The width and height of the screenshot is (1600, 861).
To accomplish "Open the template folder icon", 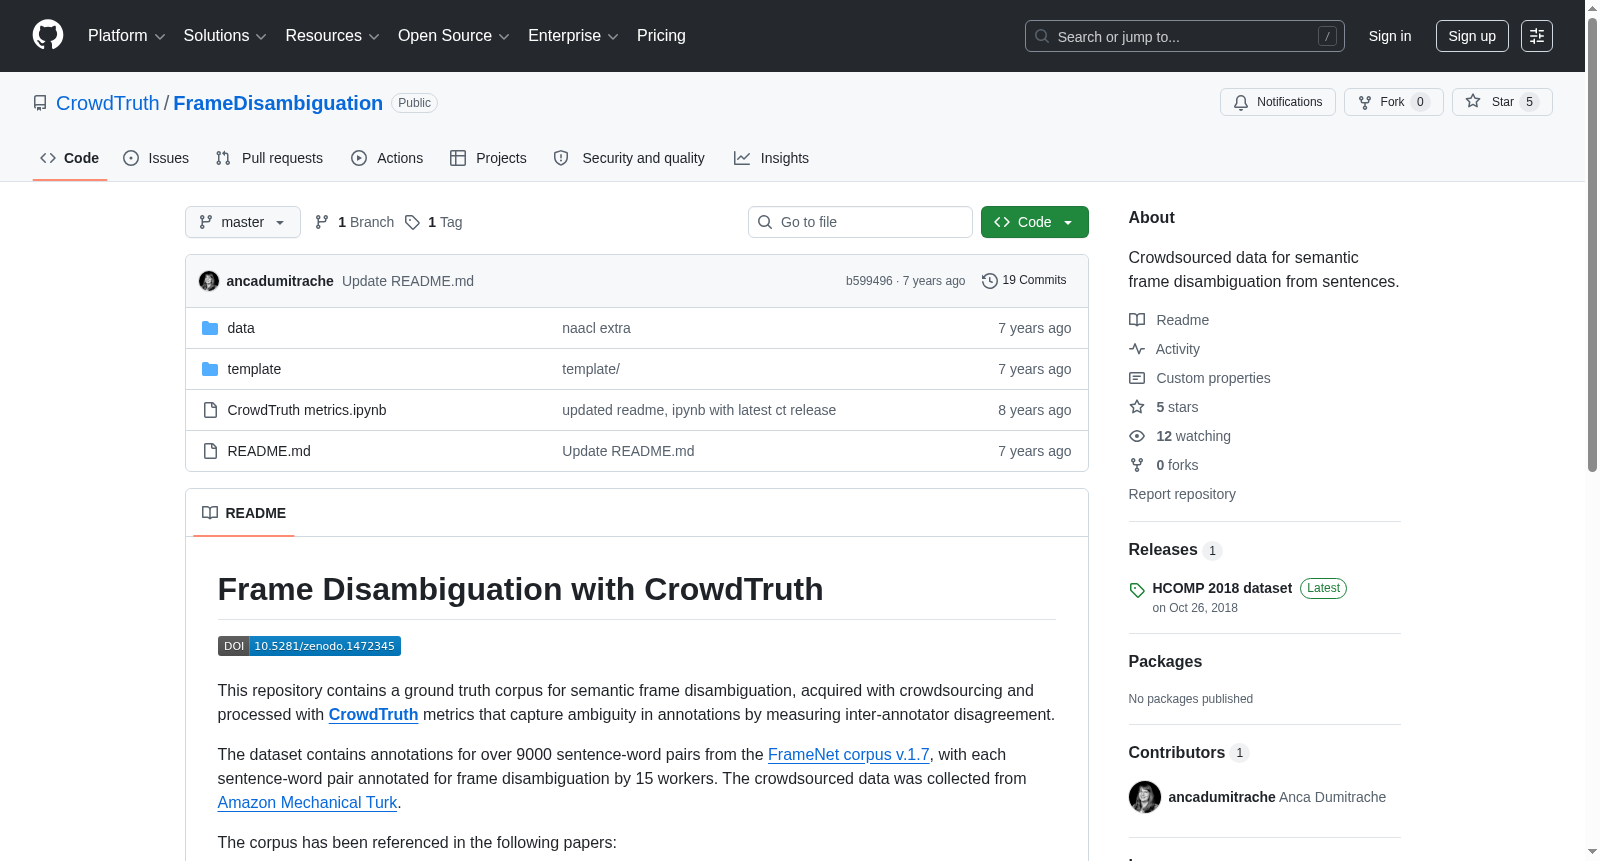I will pyautogui.click(x=210, y=369).
